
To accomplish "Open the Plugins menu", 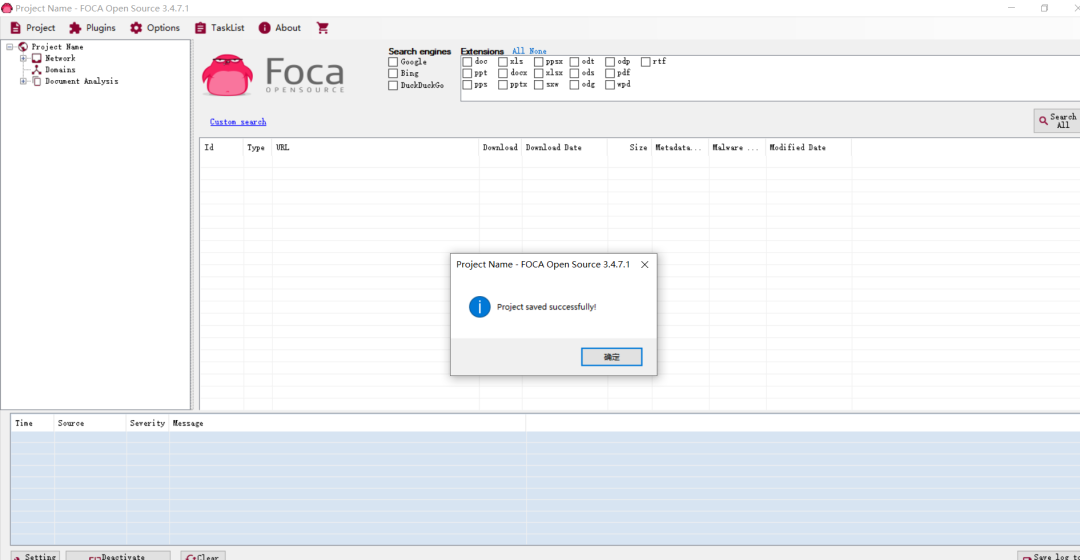I will tap(92, 28).
